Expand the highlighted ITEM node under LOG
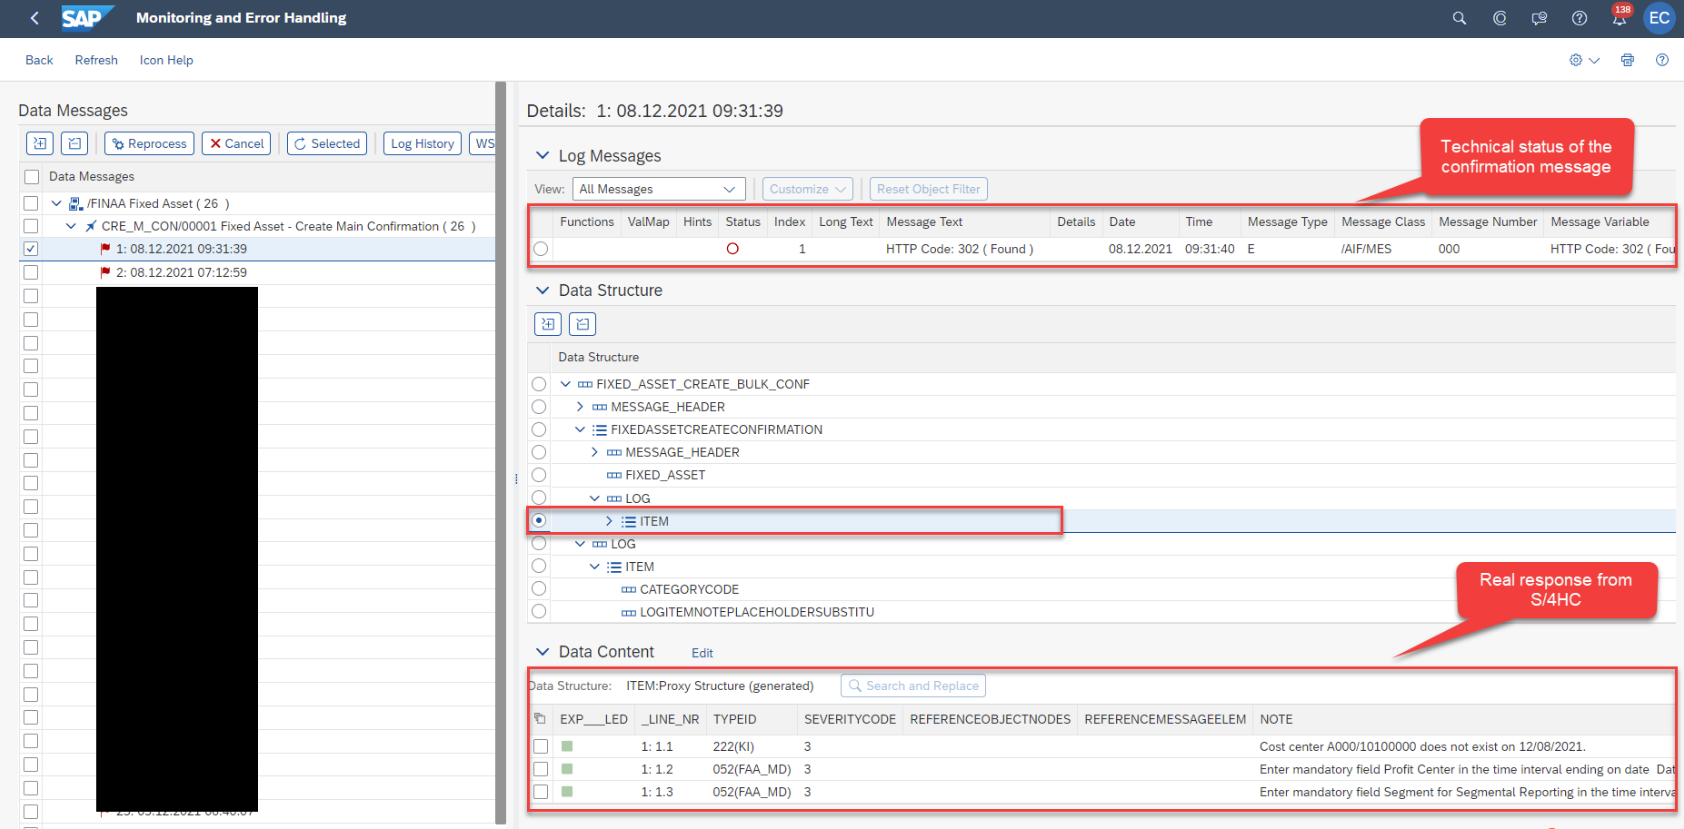This screenshot has width=1684, height=829. (x=609, y=521)
